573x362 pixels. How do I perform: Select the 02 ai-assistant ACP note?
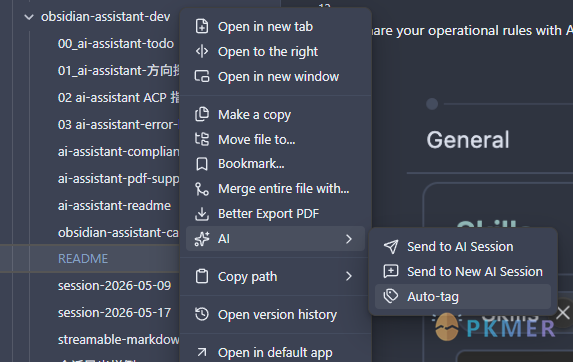(118, 98)
